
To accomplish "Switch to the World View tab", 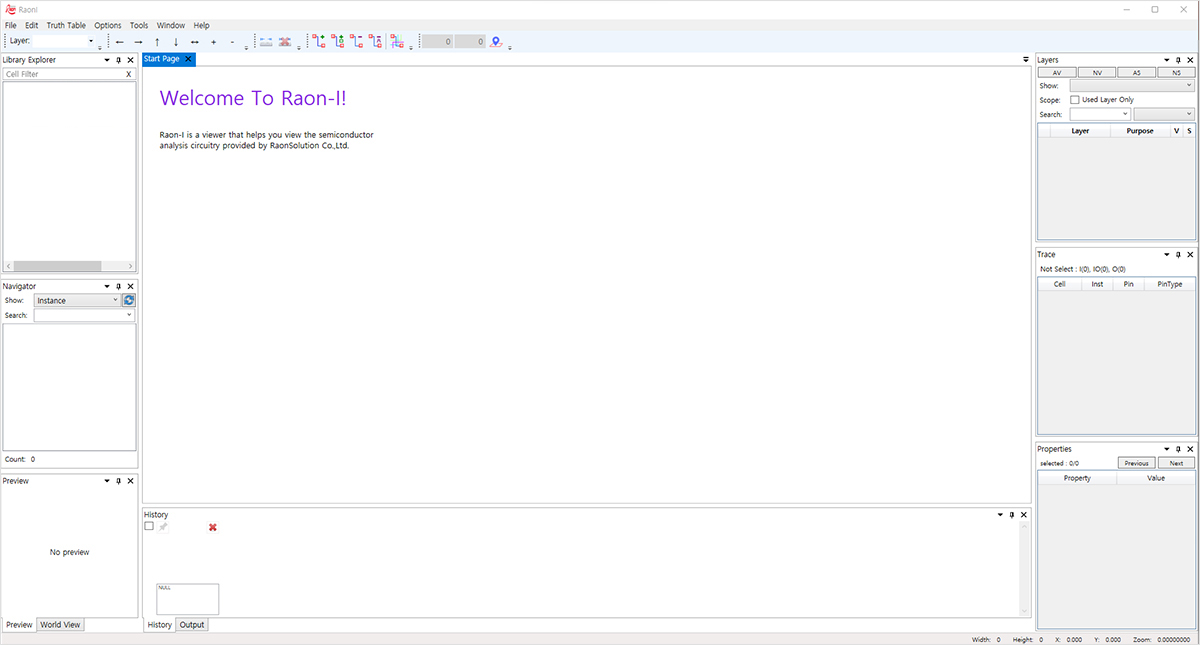I will [x=61, y=625].
